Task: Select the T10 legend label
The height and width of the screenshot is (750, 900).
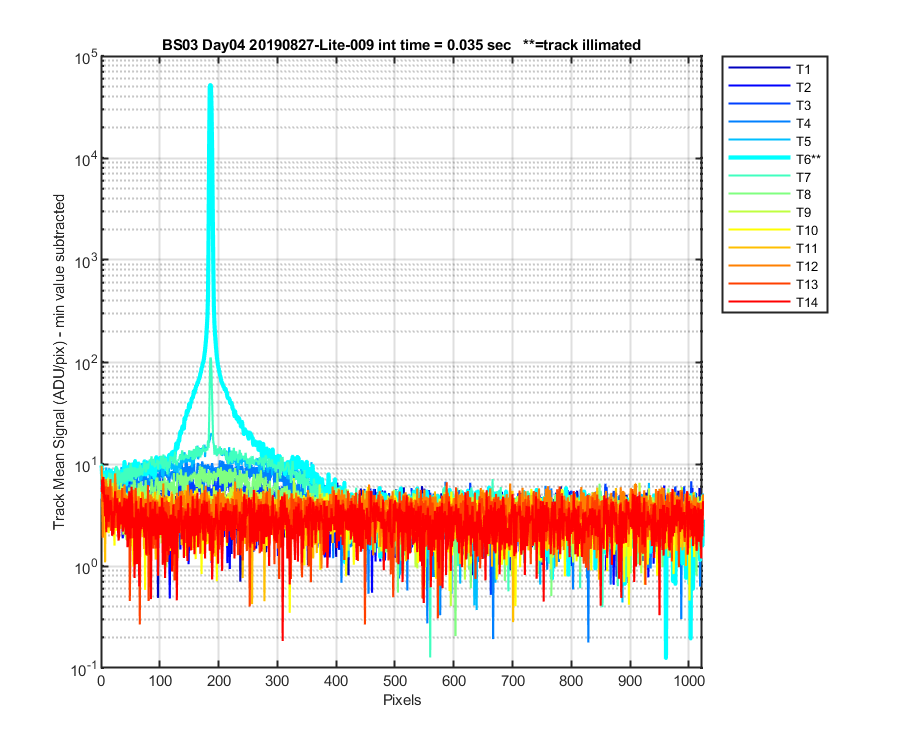Action: tap(806, 231)
